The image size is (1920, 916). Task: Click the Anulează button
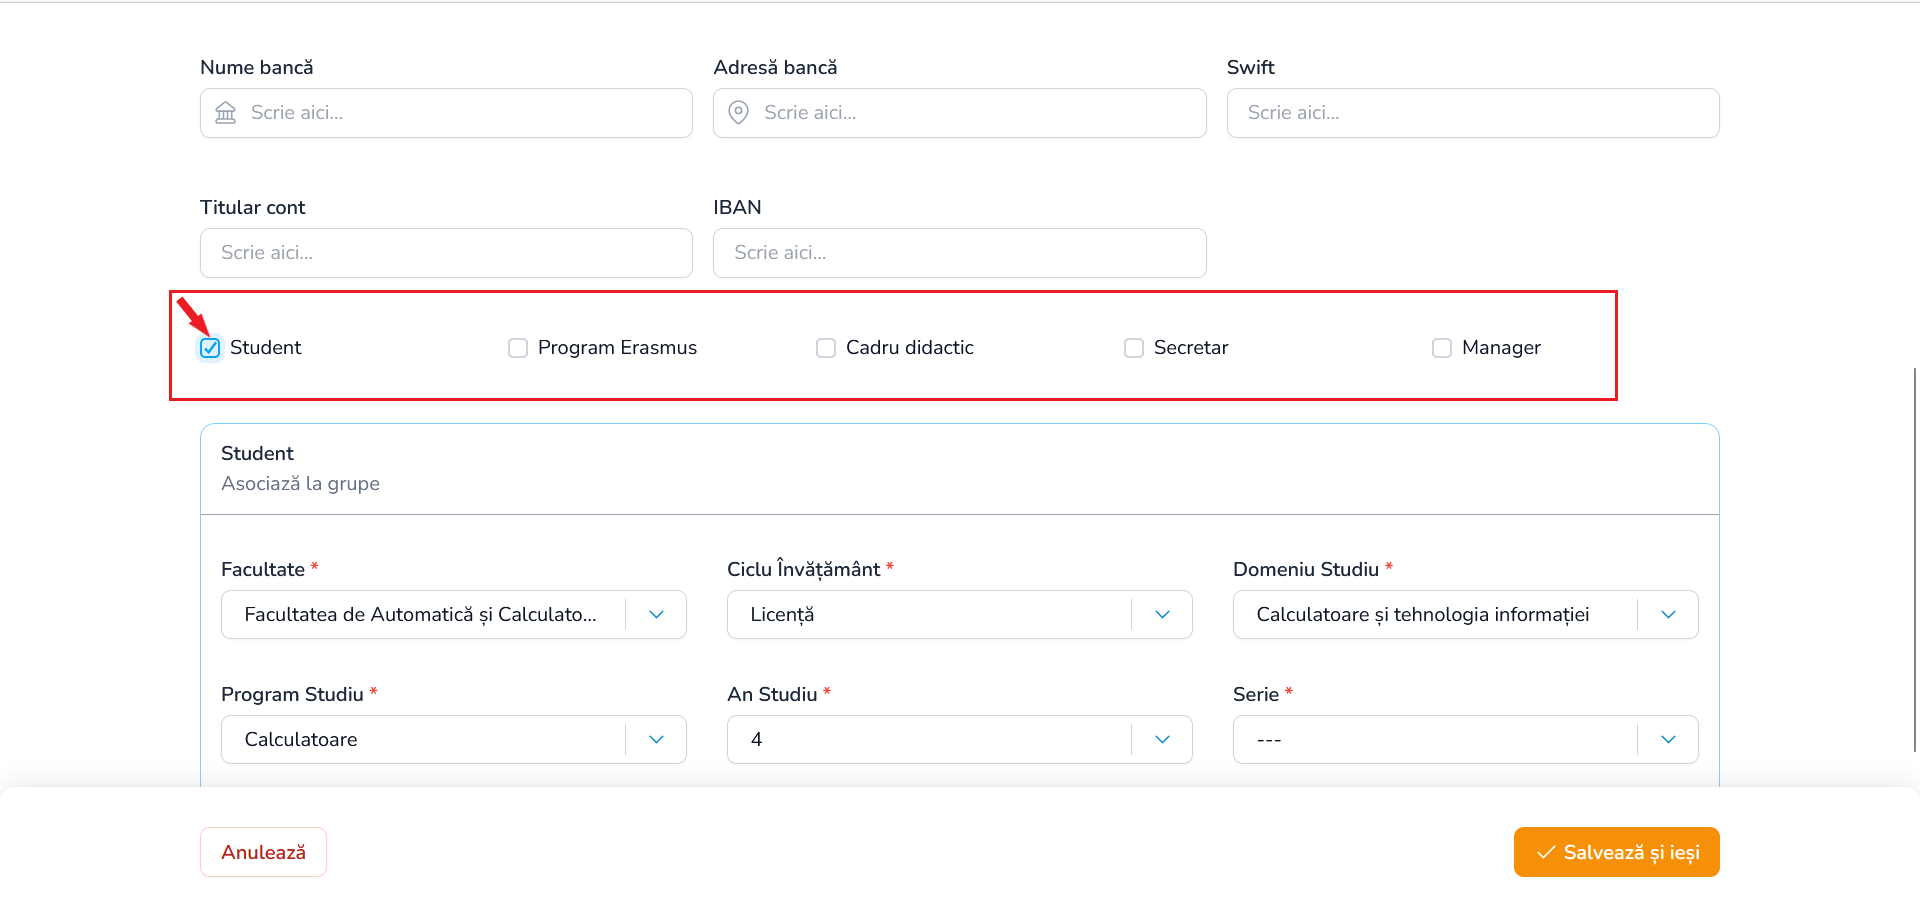point(264,853)
